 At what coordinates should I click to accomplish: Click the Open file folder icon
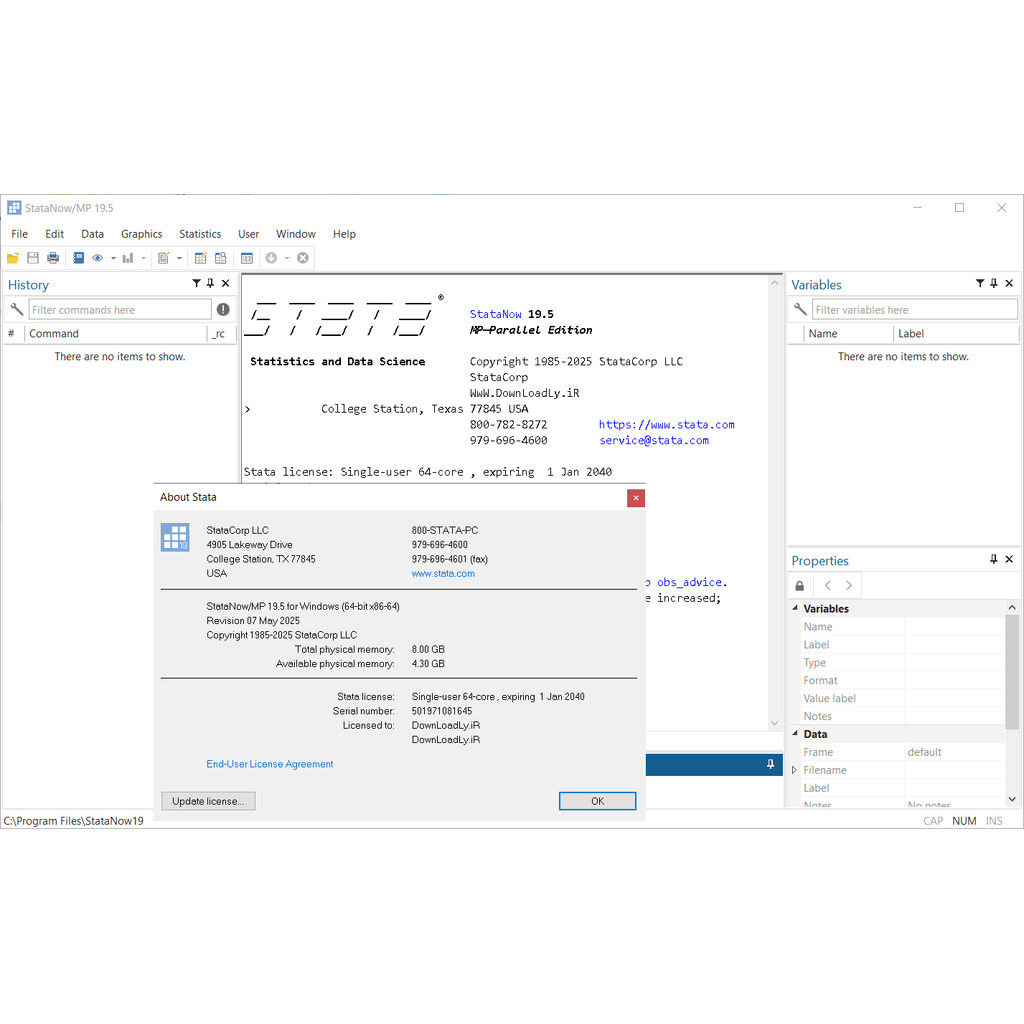13,258
